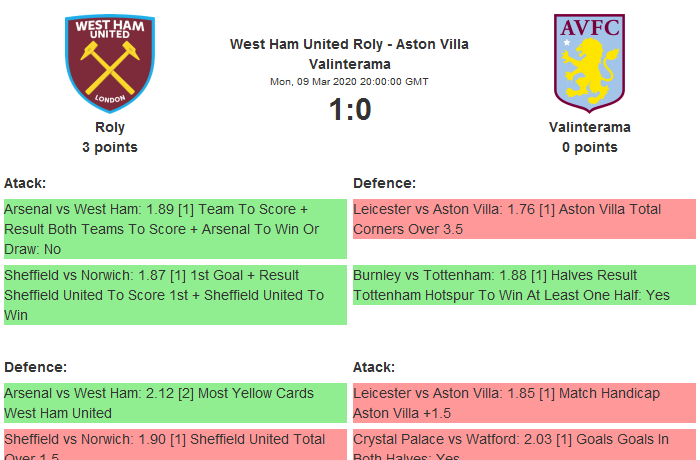Image resolution: width=700 pixels, height=460 pixels.
Task: Select Leicester vs Aston Villa Total Corners bet
Action: (524, 219)
